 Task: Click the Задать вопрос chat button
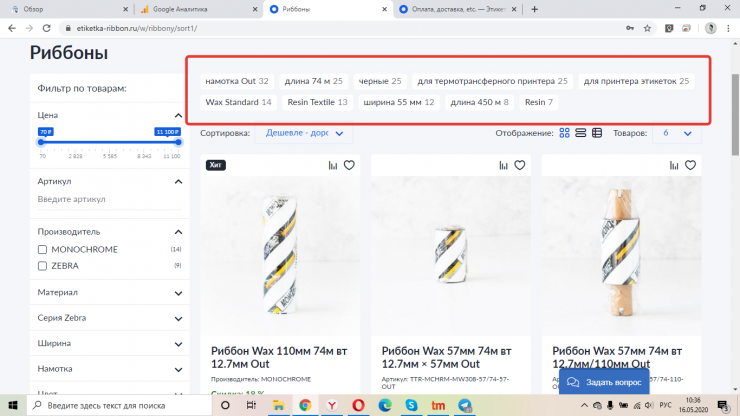coord(604,382)
